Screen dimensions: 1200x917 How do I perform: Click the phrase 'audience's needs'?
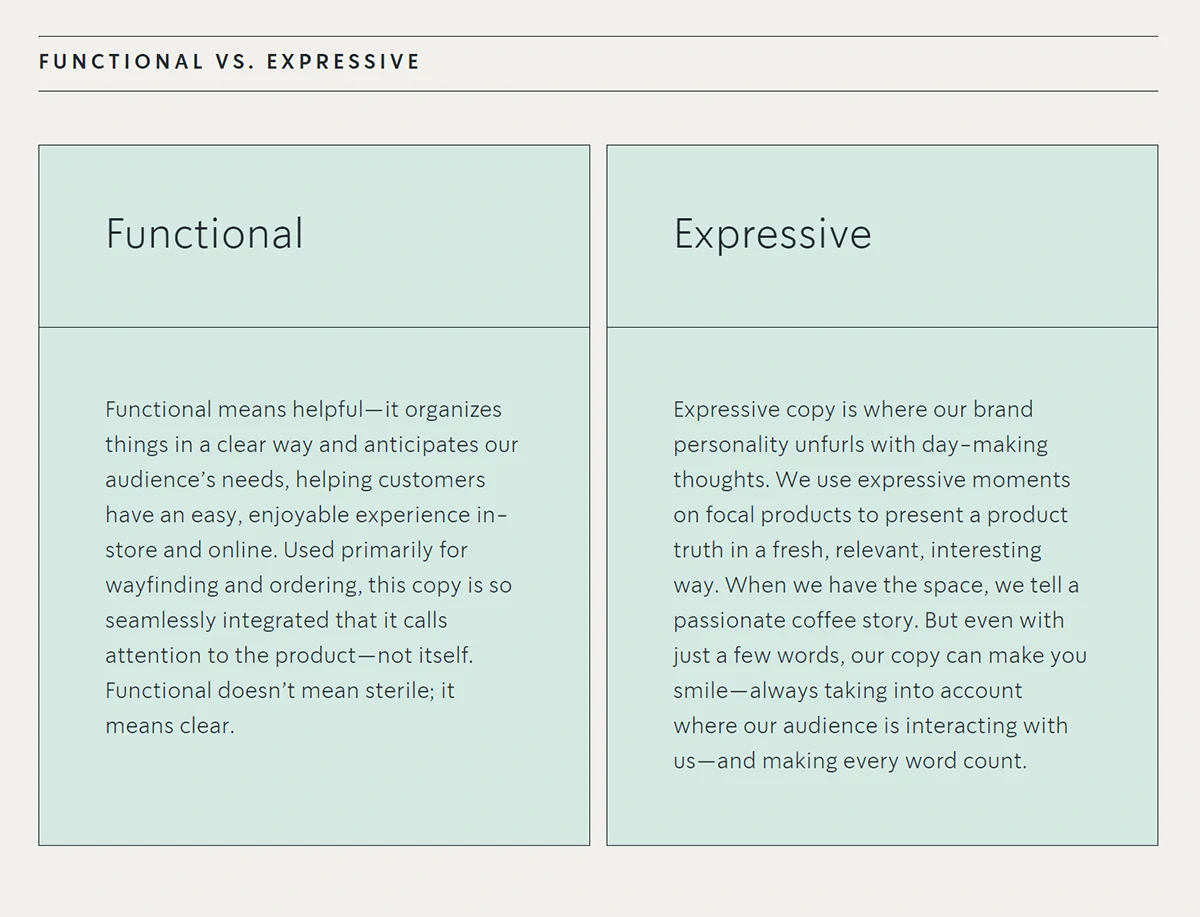pos(196,480)
